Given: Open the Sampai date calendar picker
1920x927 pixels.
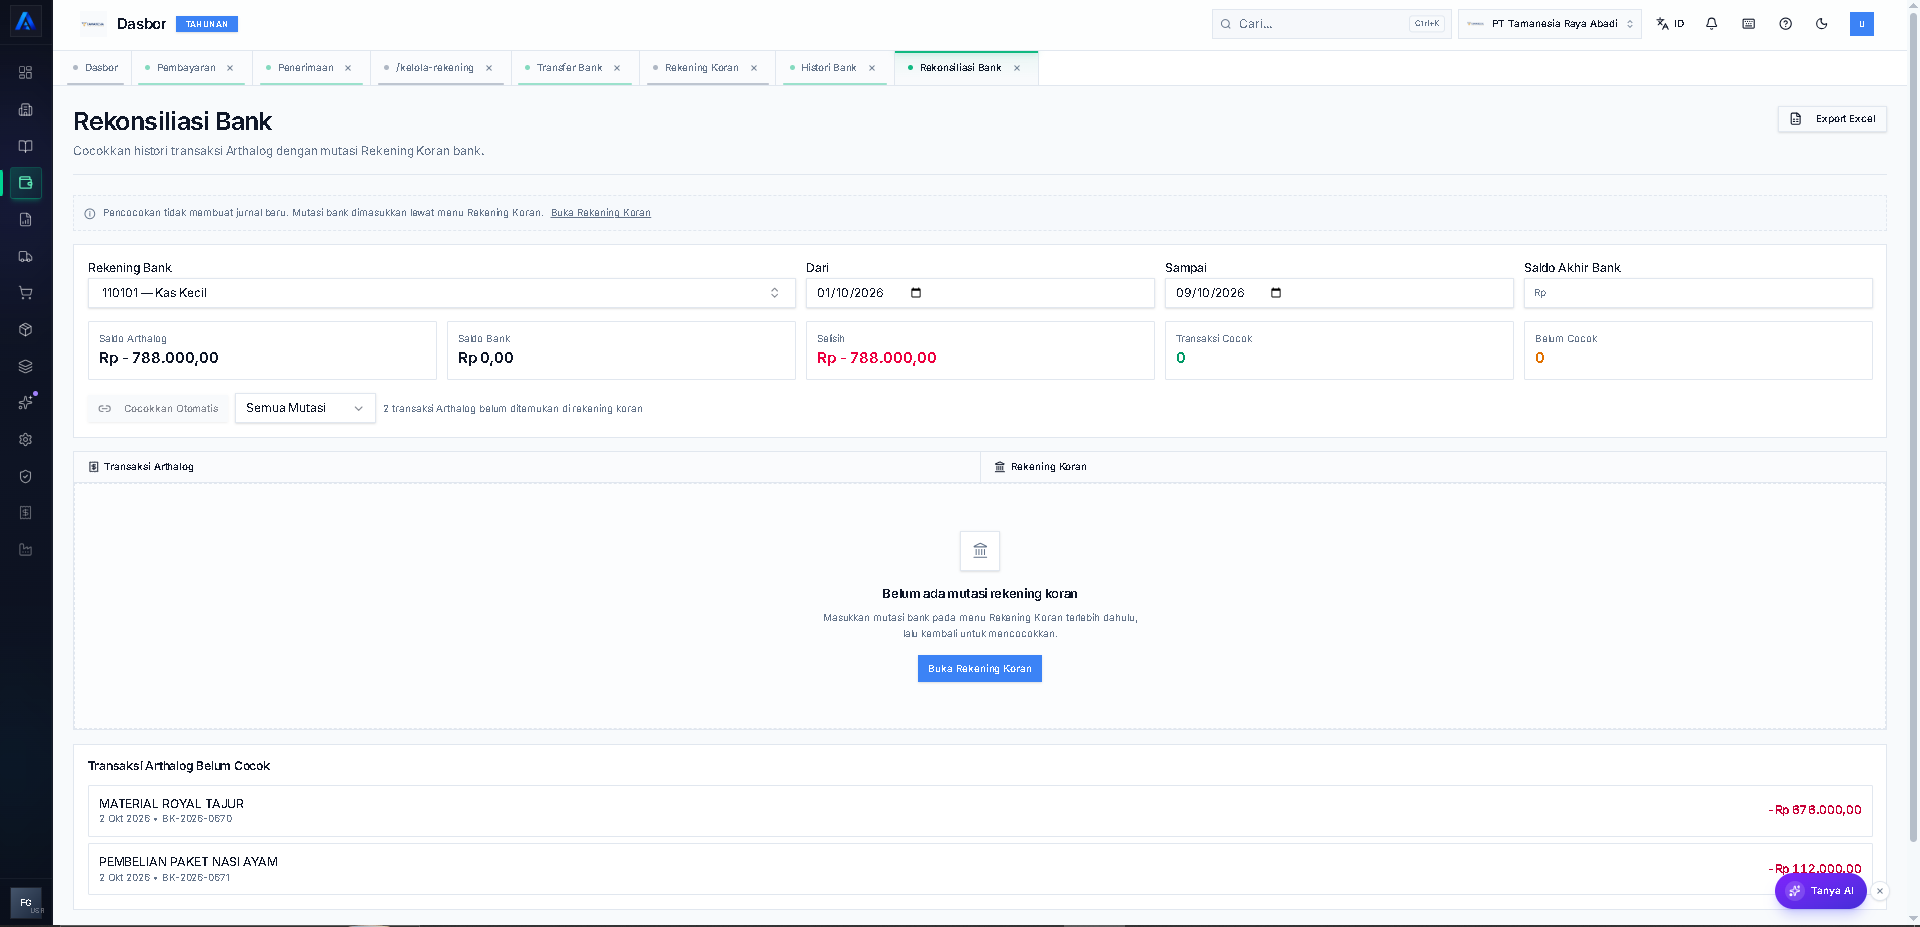Looking at the screenshot, I should tap(1276, 293).
